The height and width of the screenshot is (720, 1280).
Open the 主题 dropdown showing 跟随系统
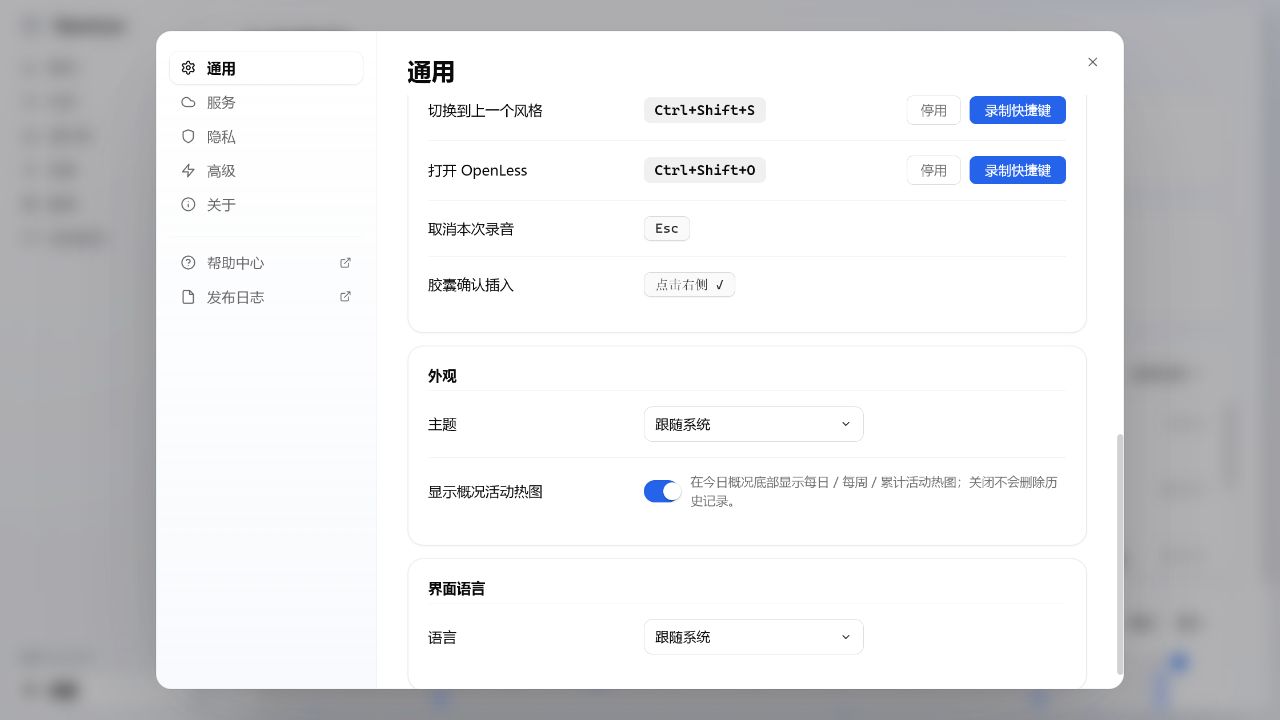[753, 424]
